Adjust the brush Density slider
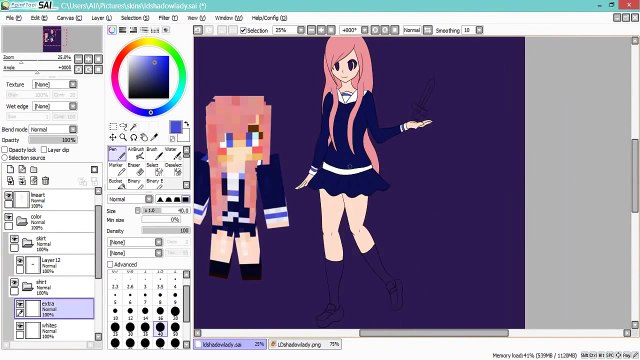Screen dimensions: 640x360 (x=166, y=231)
